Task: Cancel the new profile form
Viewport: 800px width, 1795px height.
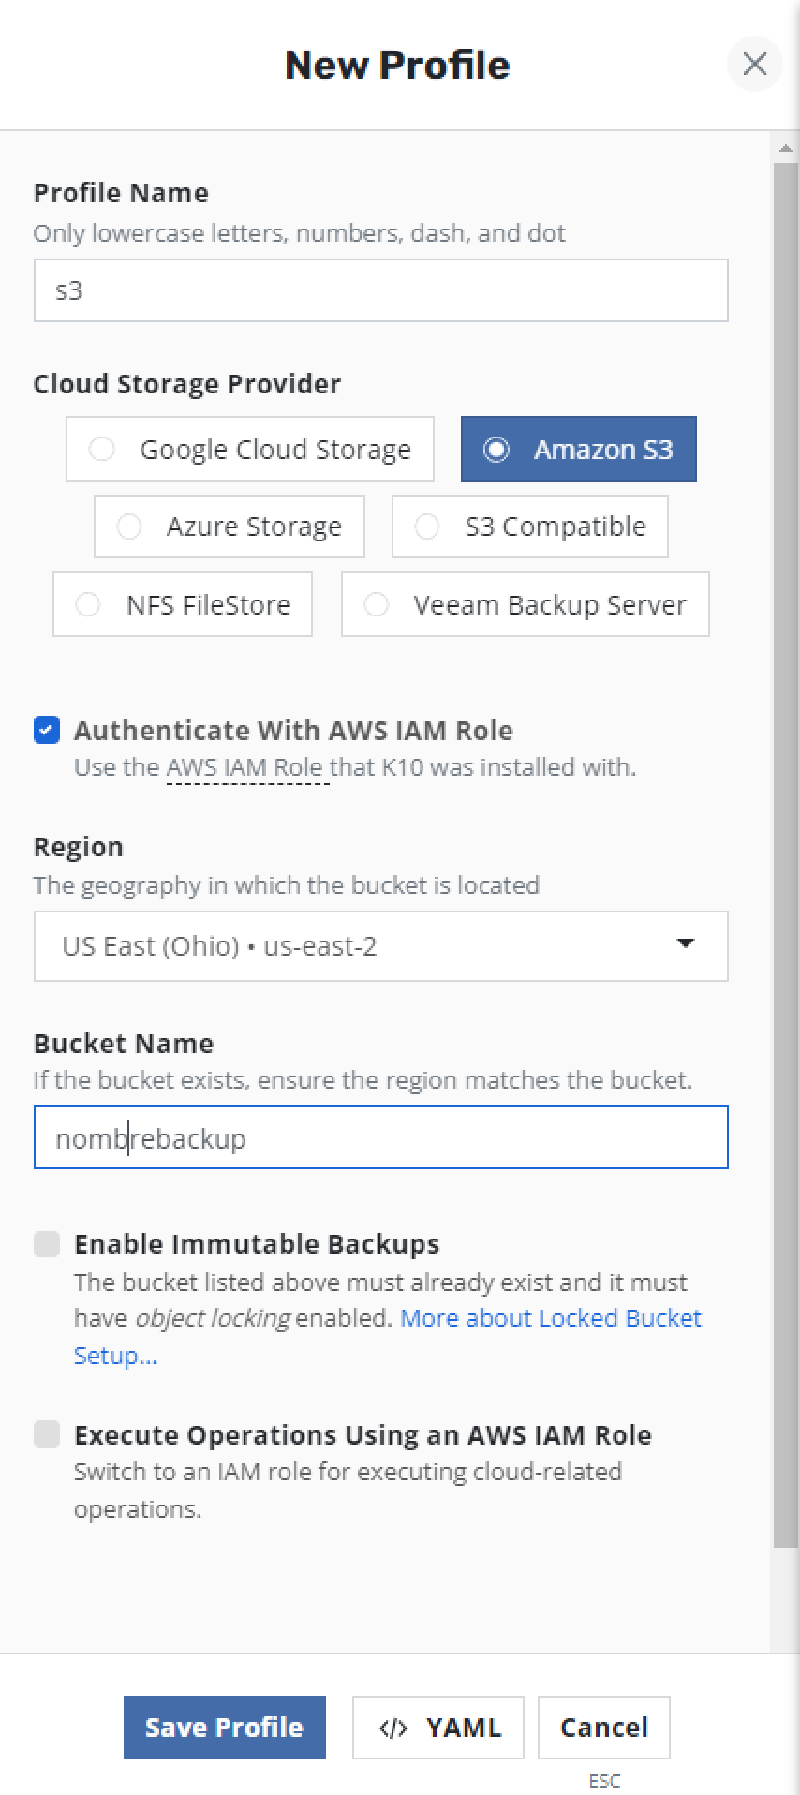Action: (604, 1727)
